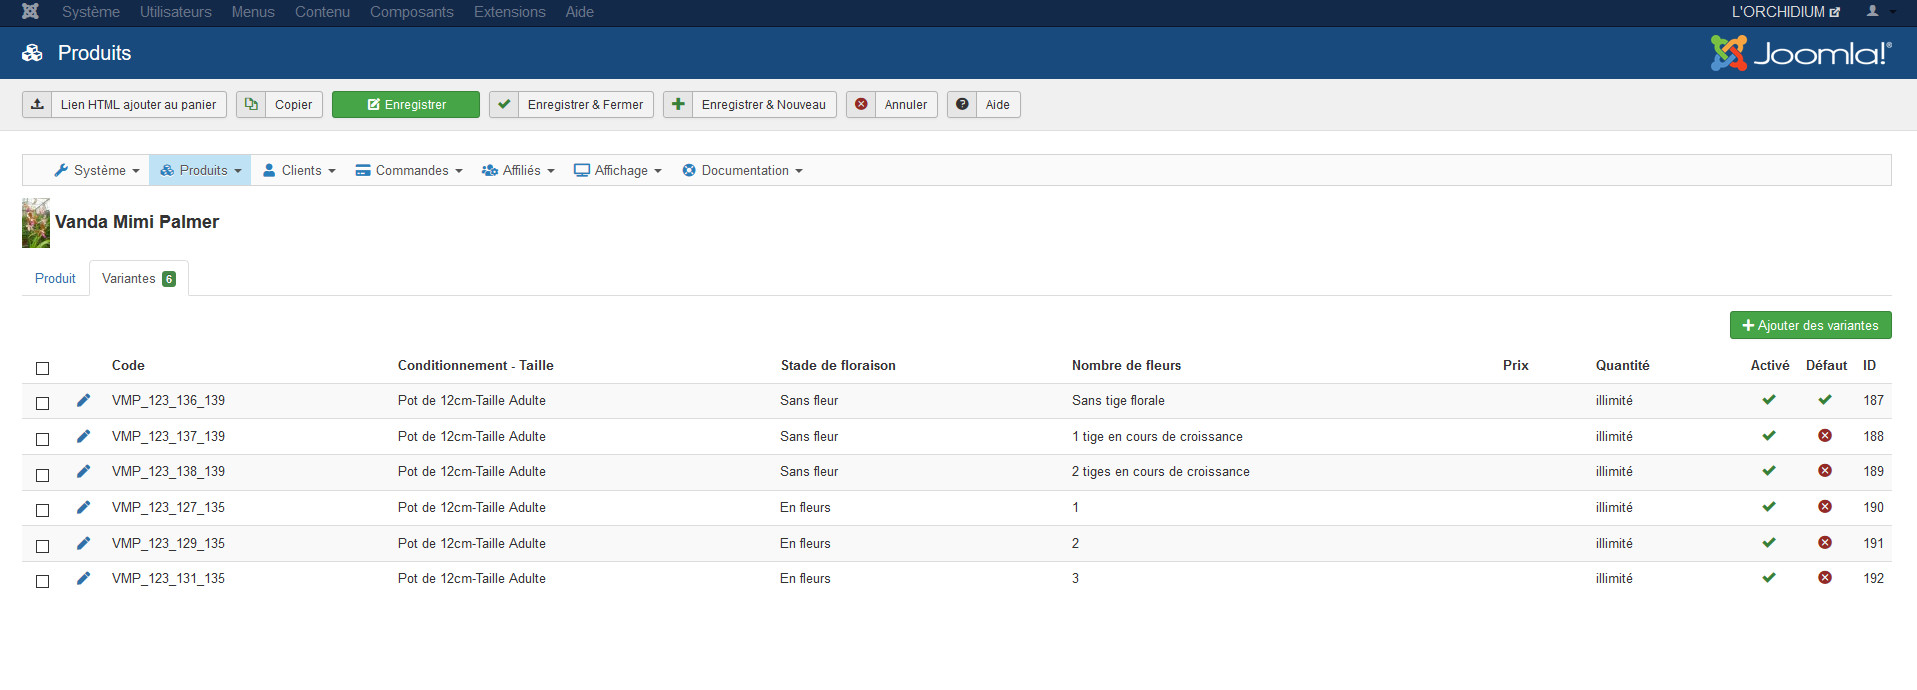The width and height of the screenshot is (1917, 690).
Task: Open L'ORCHIDIUM site link
Action: (x=1785, y=12)
